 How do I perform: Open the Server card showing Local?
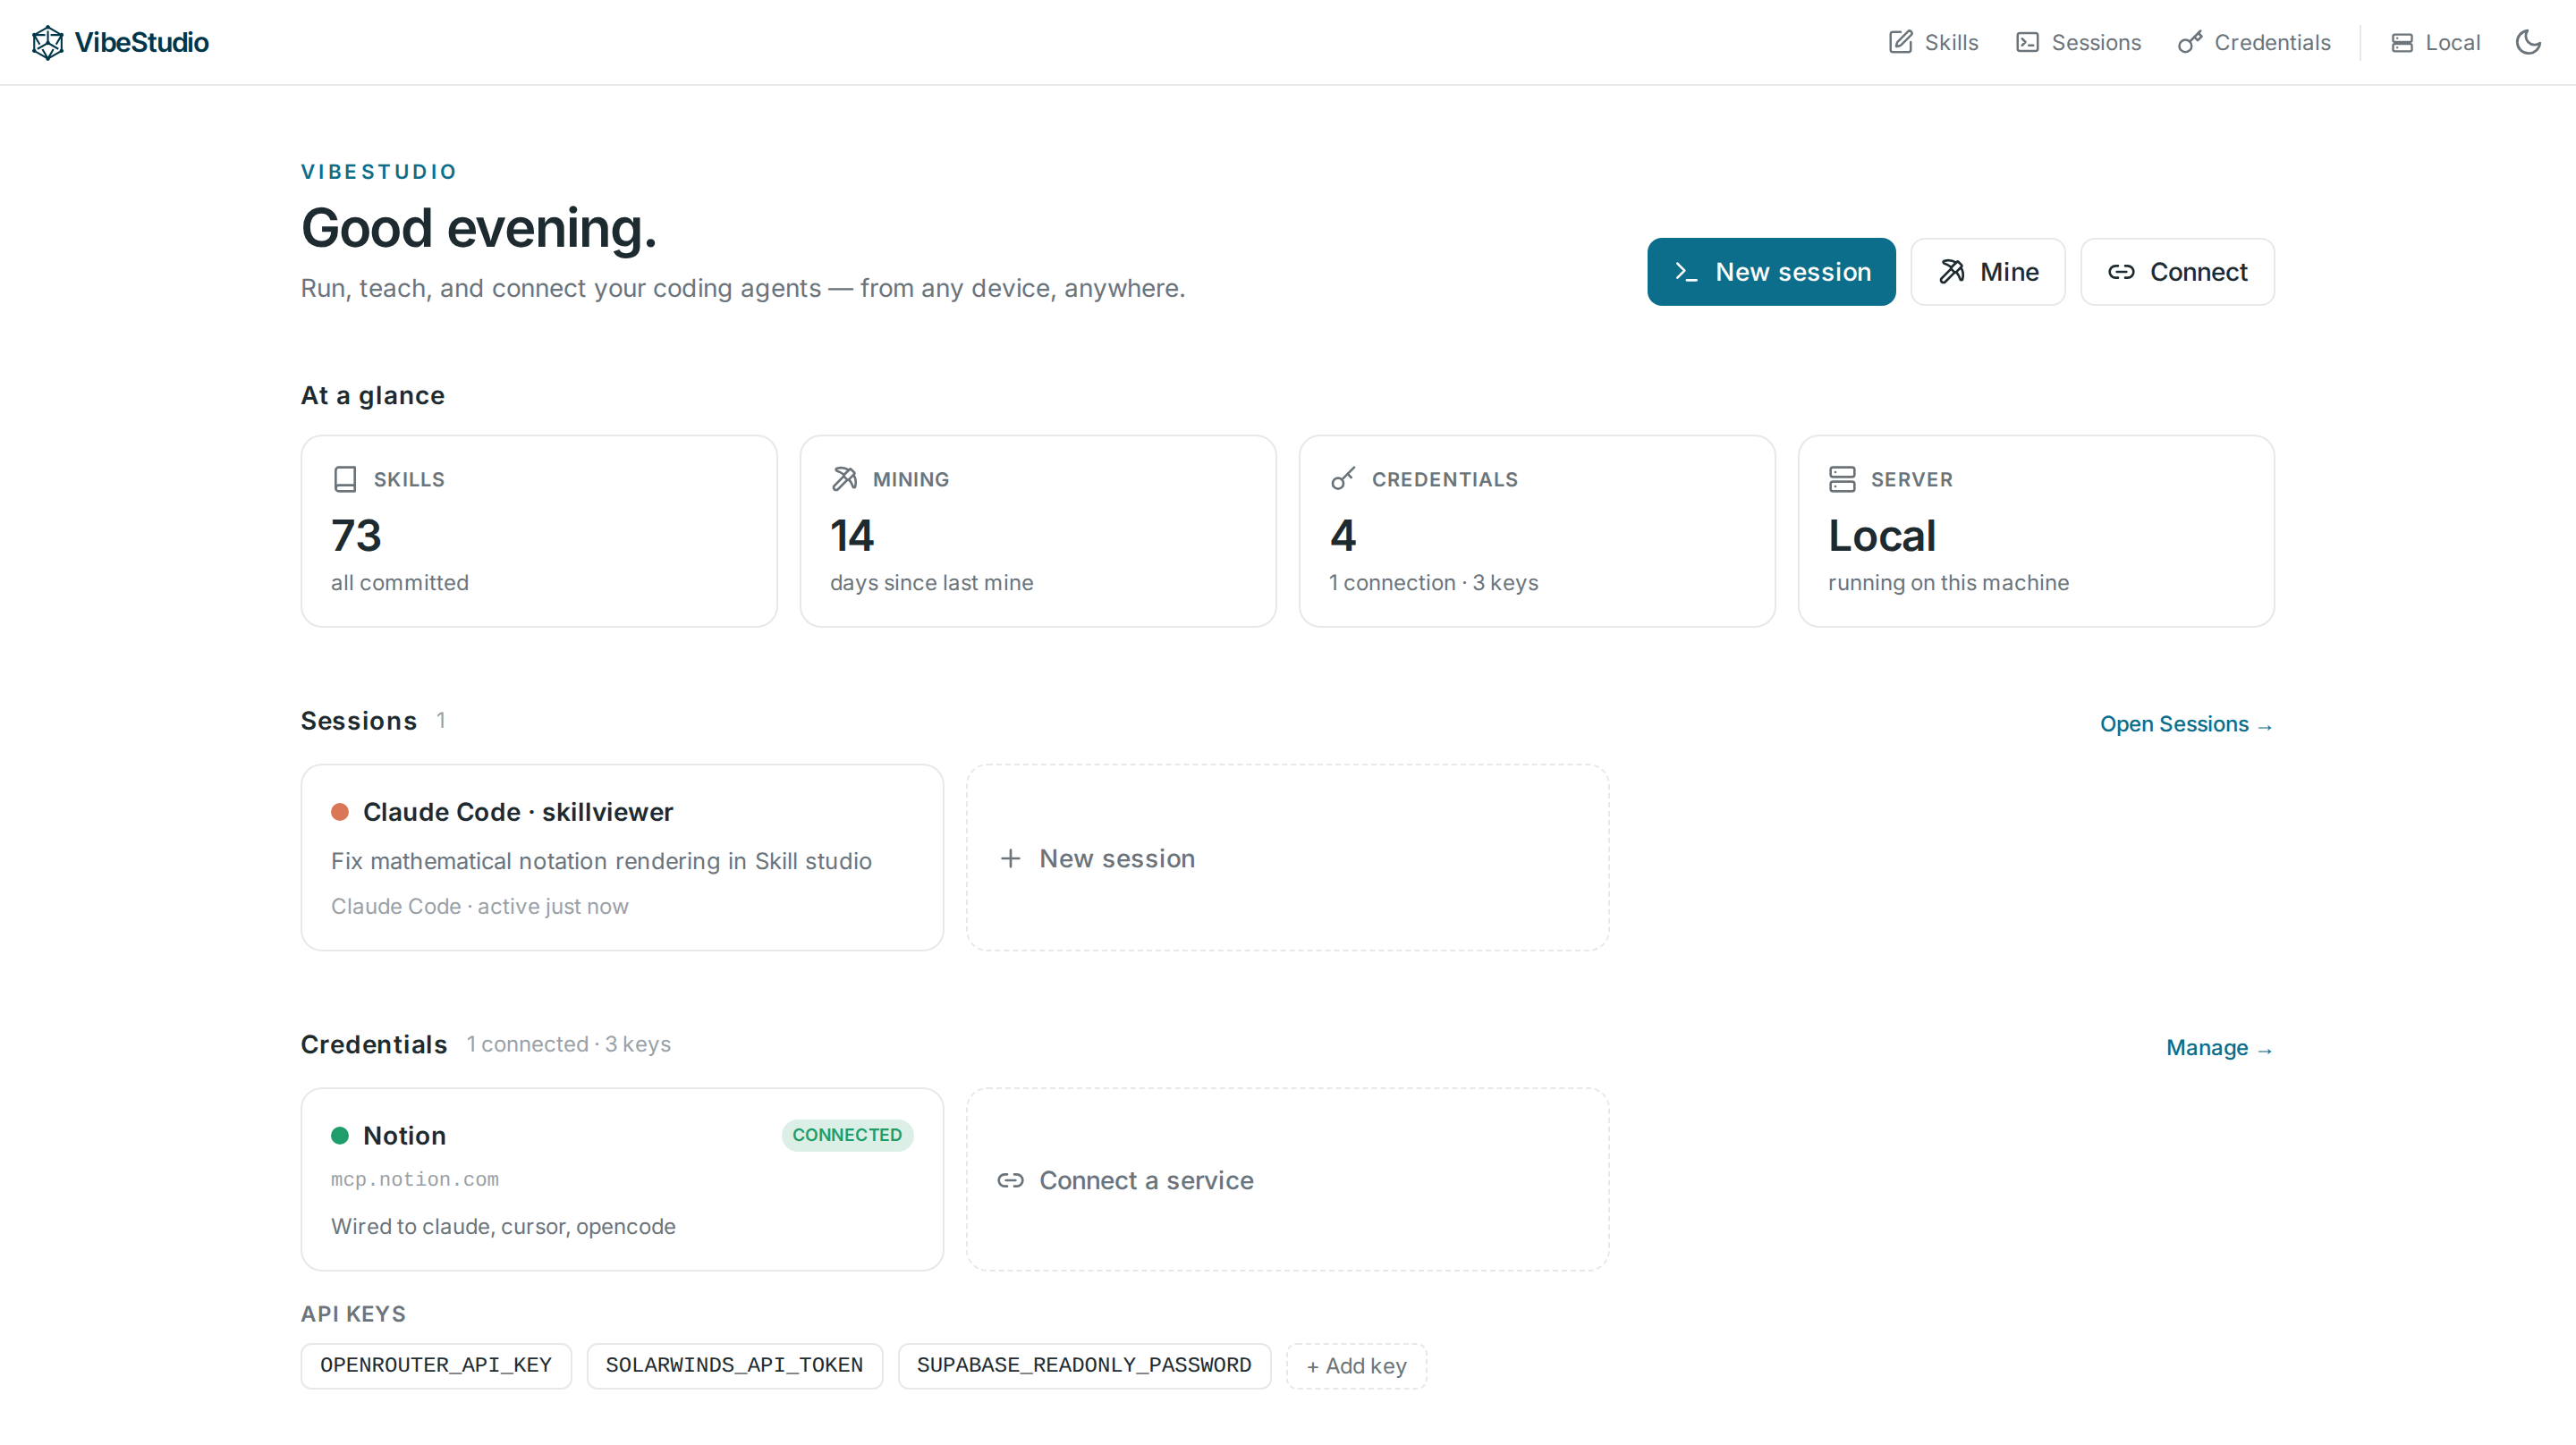(x=2036, y=531)
